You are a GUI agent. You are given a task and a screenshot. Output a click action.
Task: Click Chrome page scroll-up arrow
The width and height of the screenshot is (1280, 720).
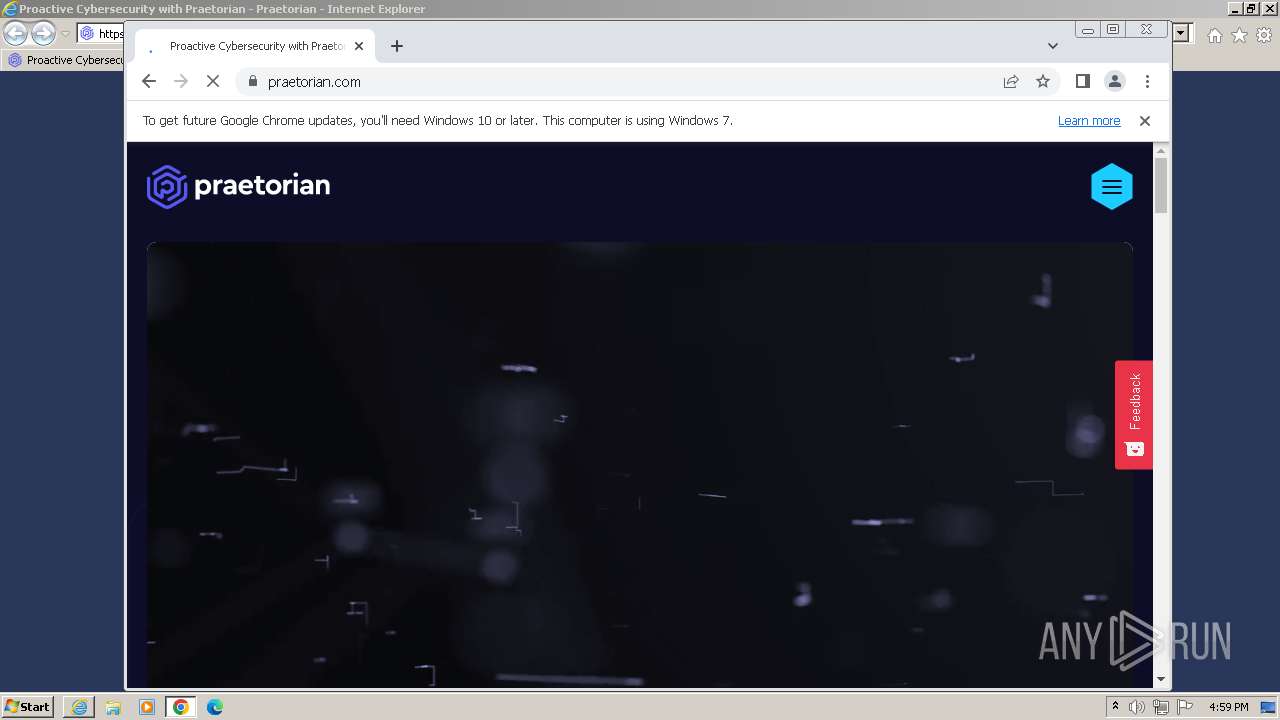[x=1161, y=150]
